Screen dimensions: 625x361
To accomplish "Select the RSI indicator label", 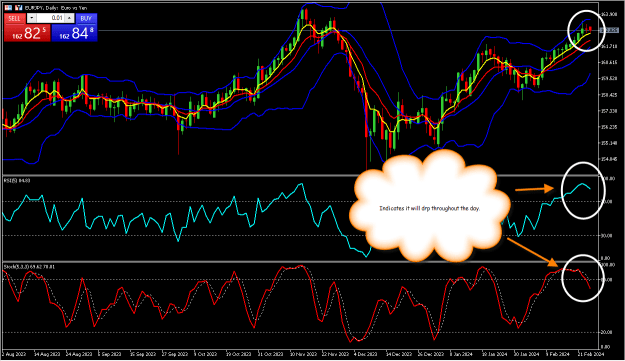I will tap(17, 180).
